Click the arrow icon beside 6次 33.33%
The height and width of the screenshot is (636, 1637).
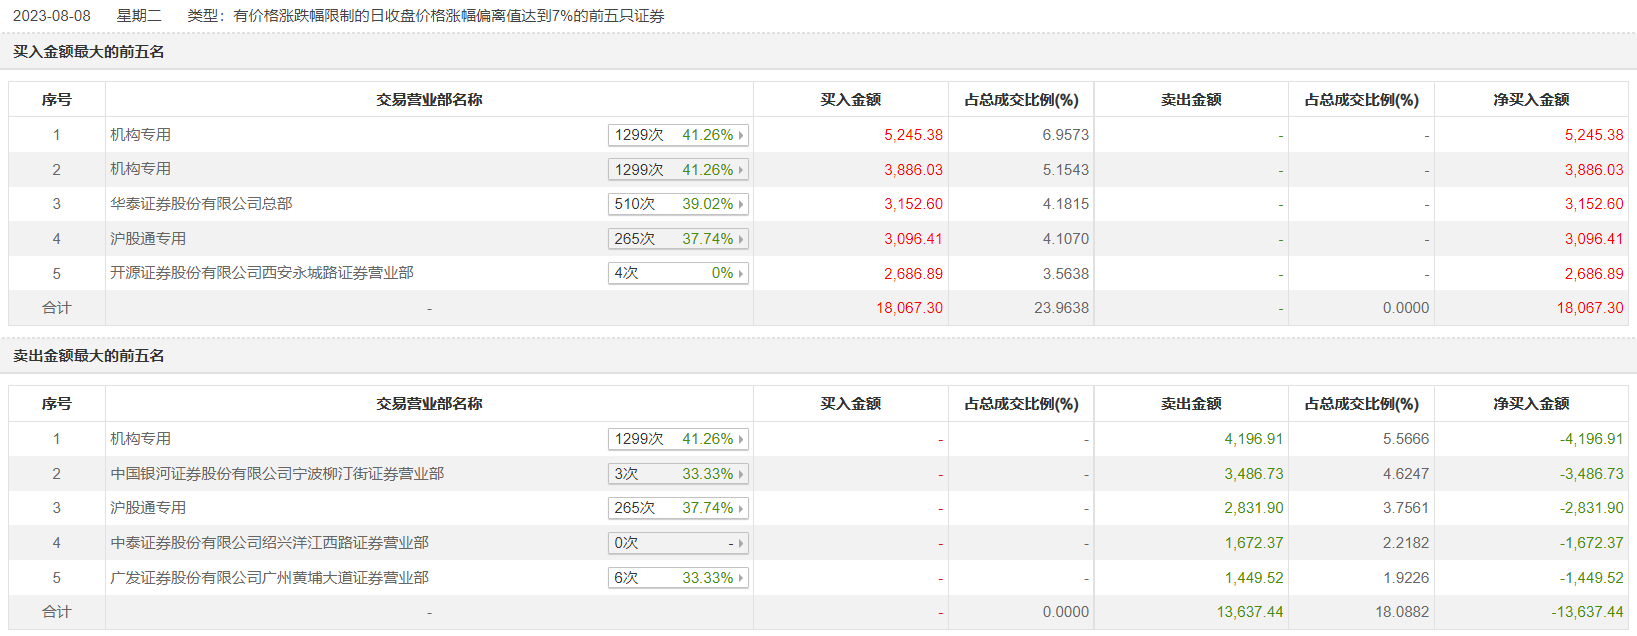pyautogui.click(x=741, y=578)
